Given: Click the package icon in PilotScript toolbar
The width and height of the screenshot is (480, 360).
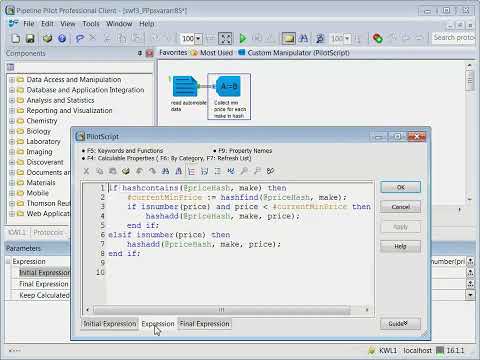Looking at the screenshot, I should coord(126,171).
